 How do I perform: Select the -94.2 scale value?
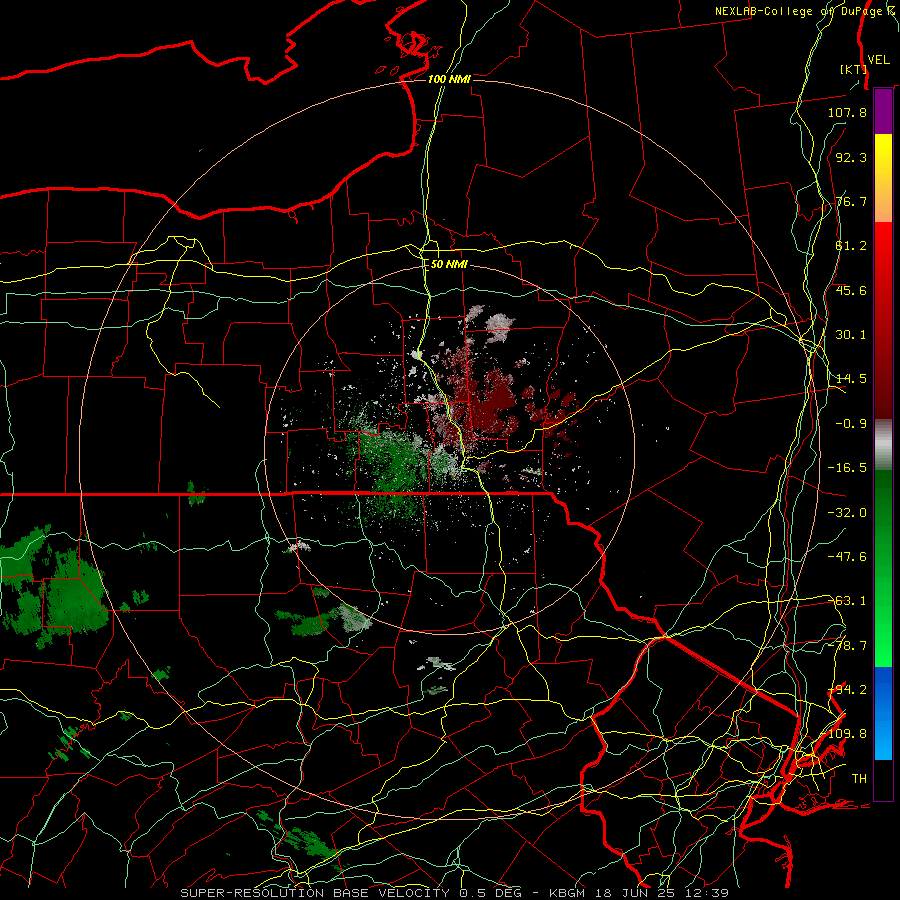click(847, 690)
